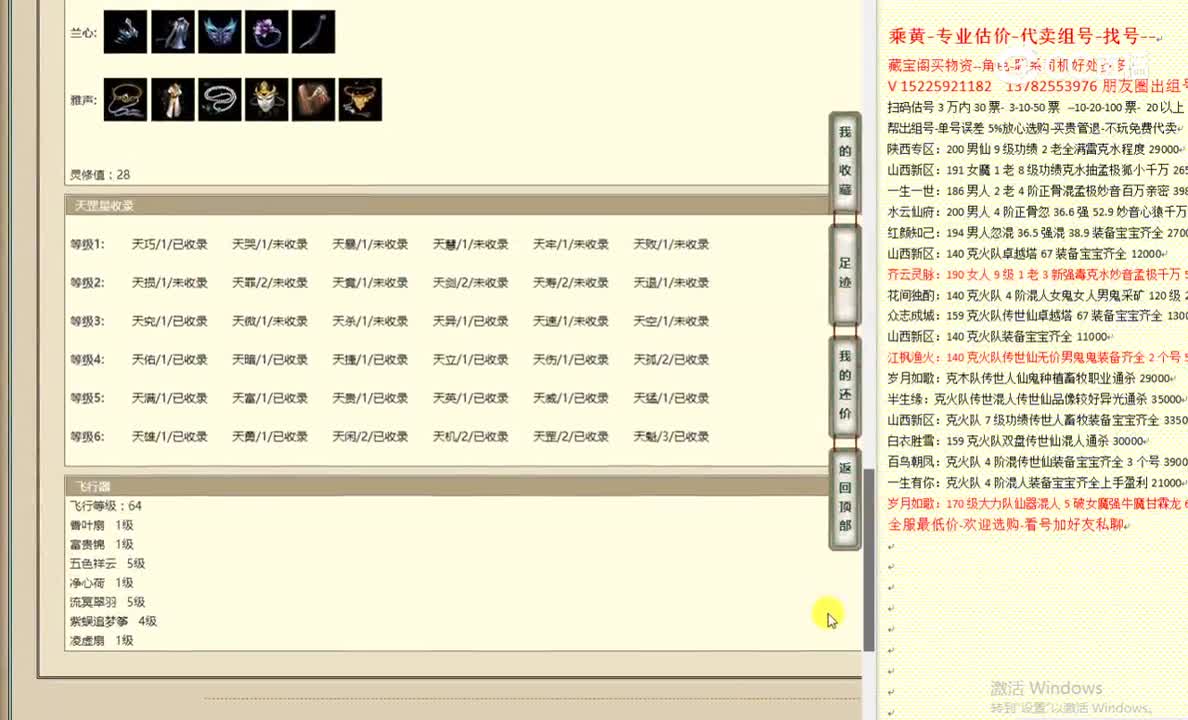1188x720 pixels.
Task: Click the 紫蜈追梦筝 4级 row
Action: (114, 621)
